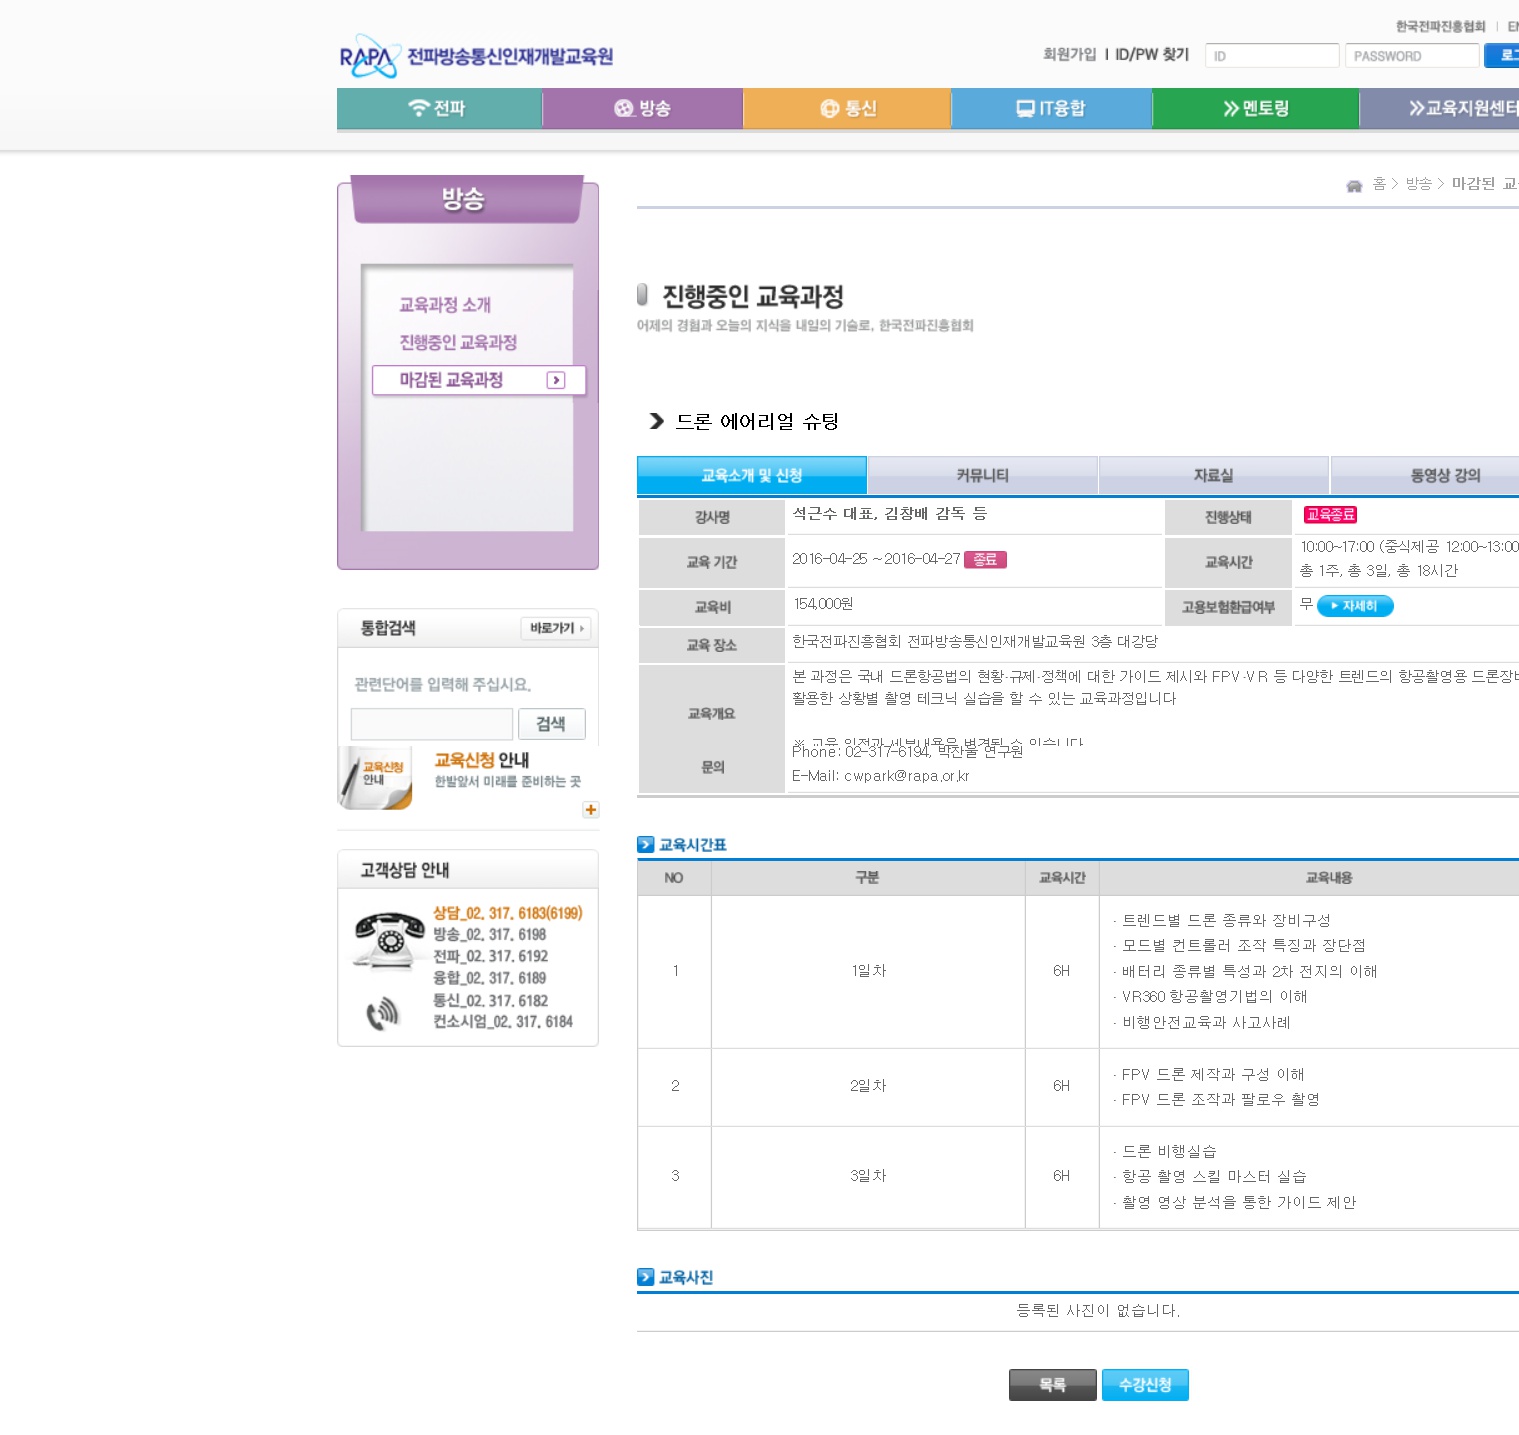Click the 교육신청 안내 notebook image
Image resolution: width=1519 pixels, height=1435 pixels.
[375, 777]
